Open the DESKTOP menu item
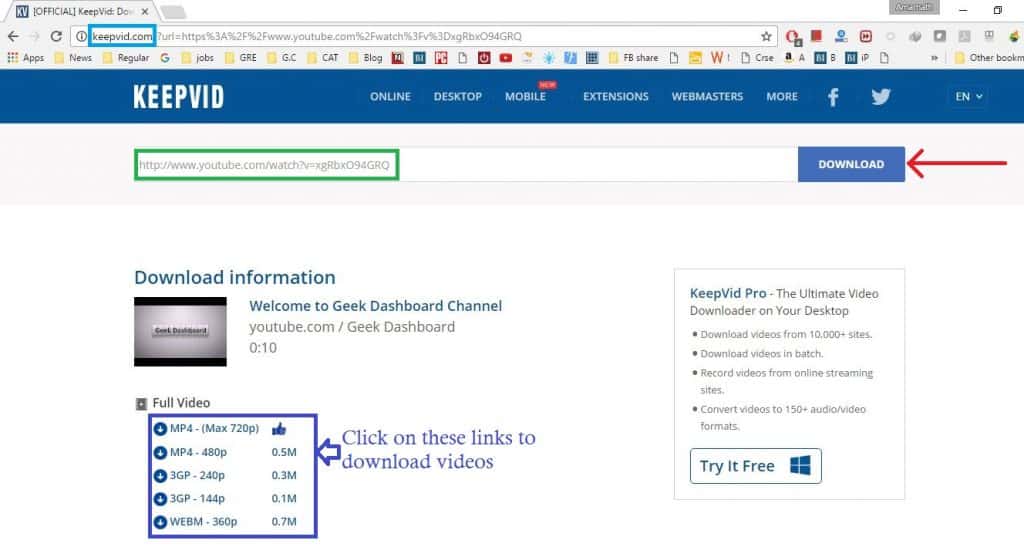This screenshot has height=547, width=1024. 458,97
